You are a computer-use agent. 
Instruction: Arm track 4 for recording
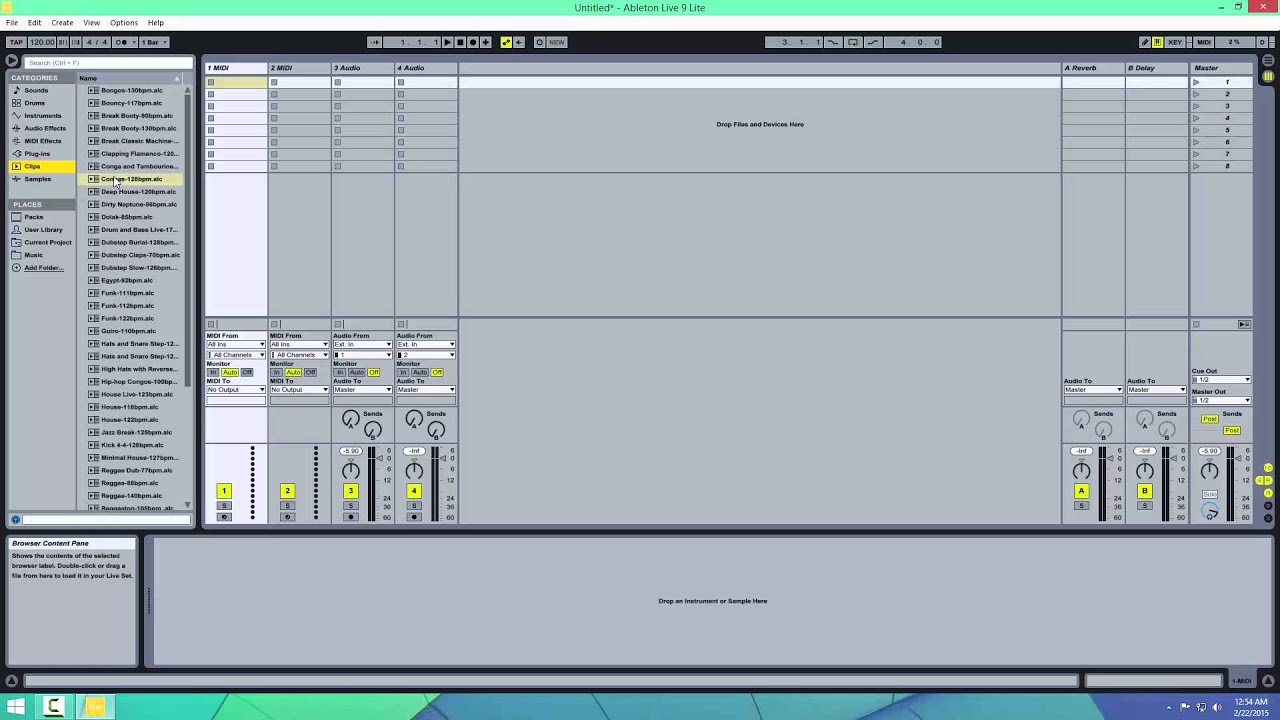click(x=414, y=517)
